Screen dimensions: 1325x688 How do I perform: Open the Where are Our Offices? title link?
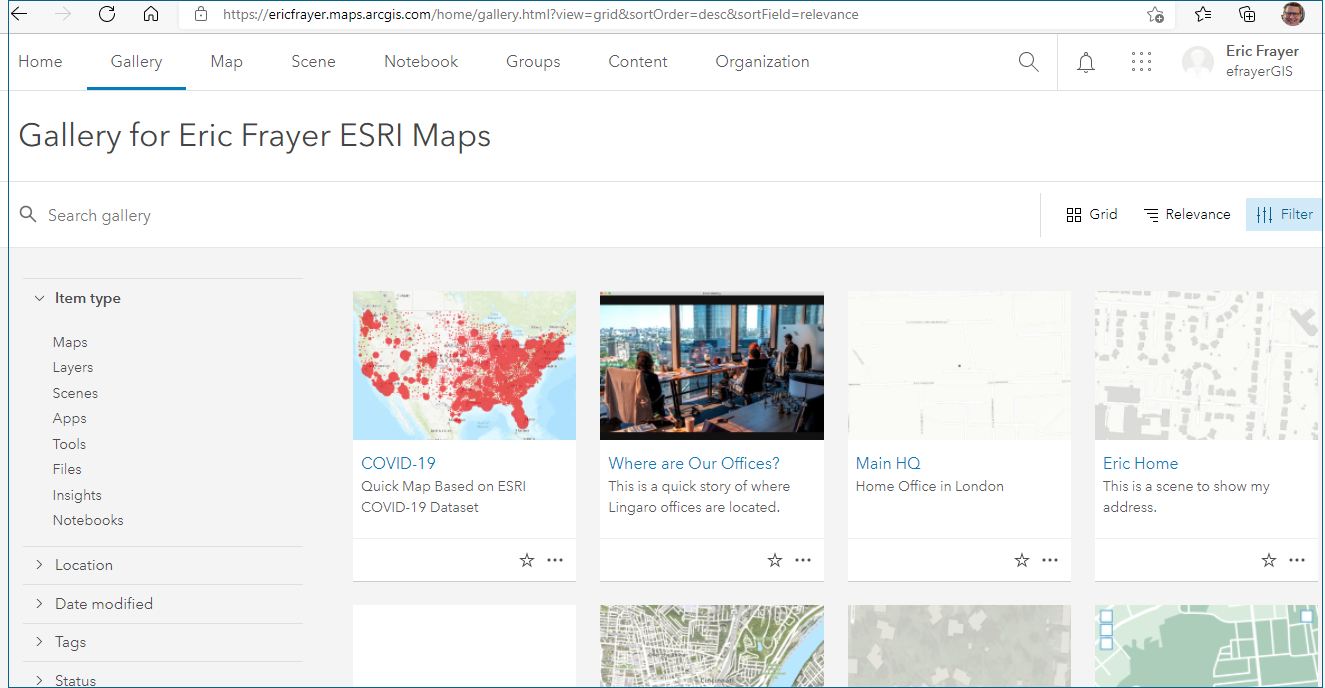[694, 463]
